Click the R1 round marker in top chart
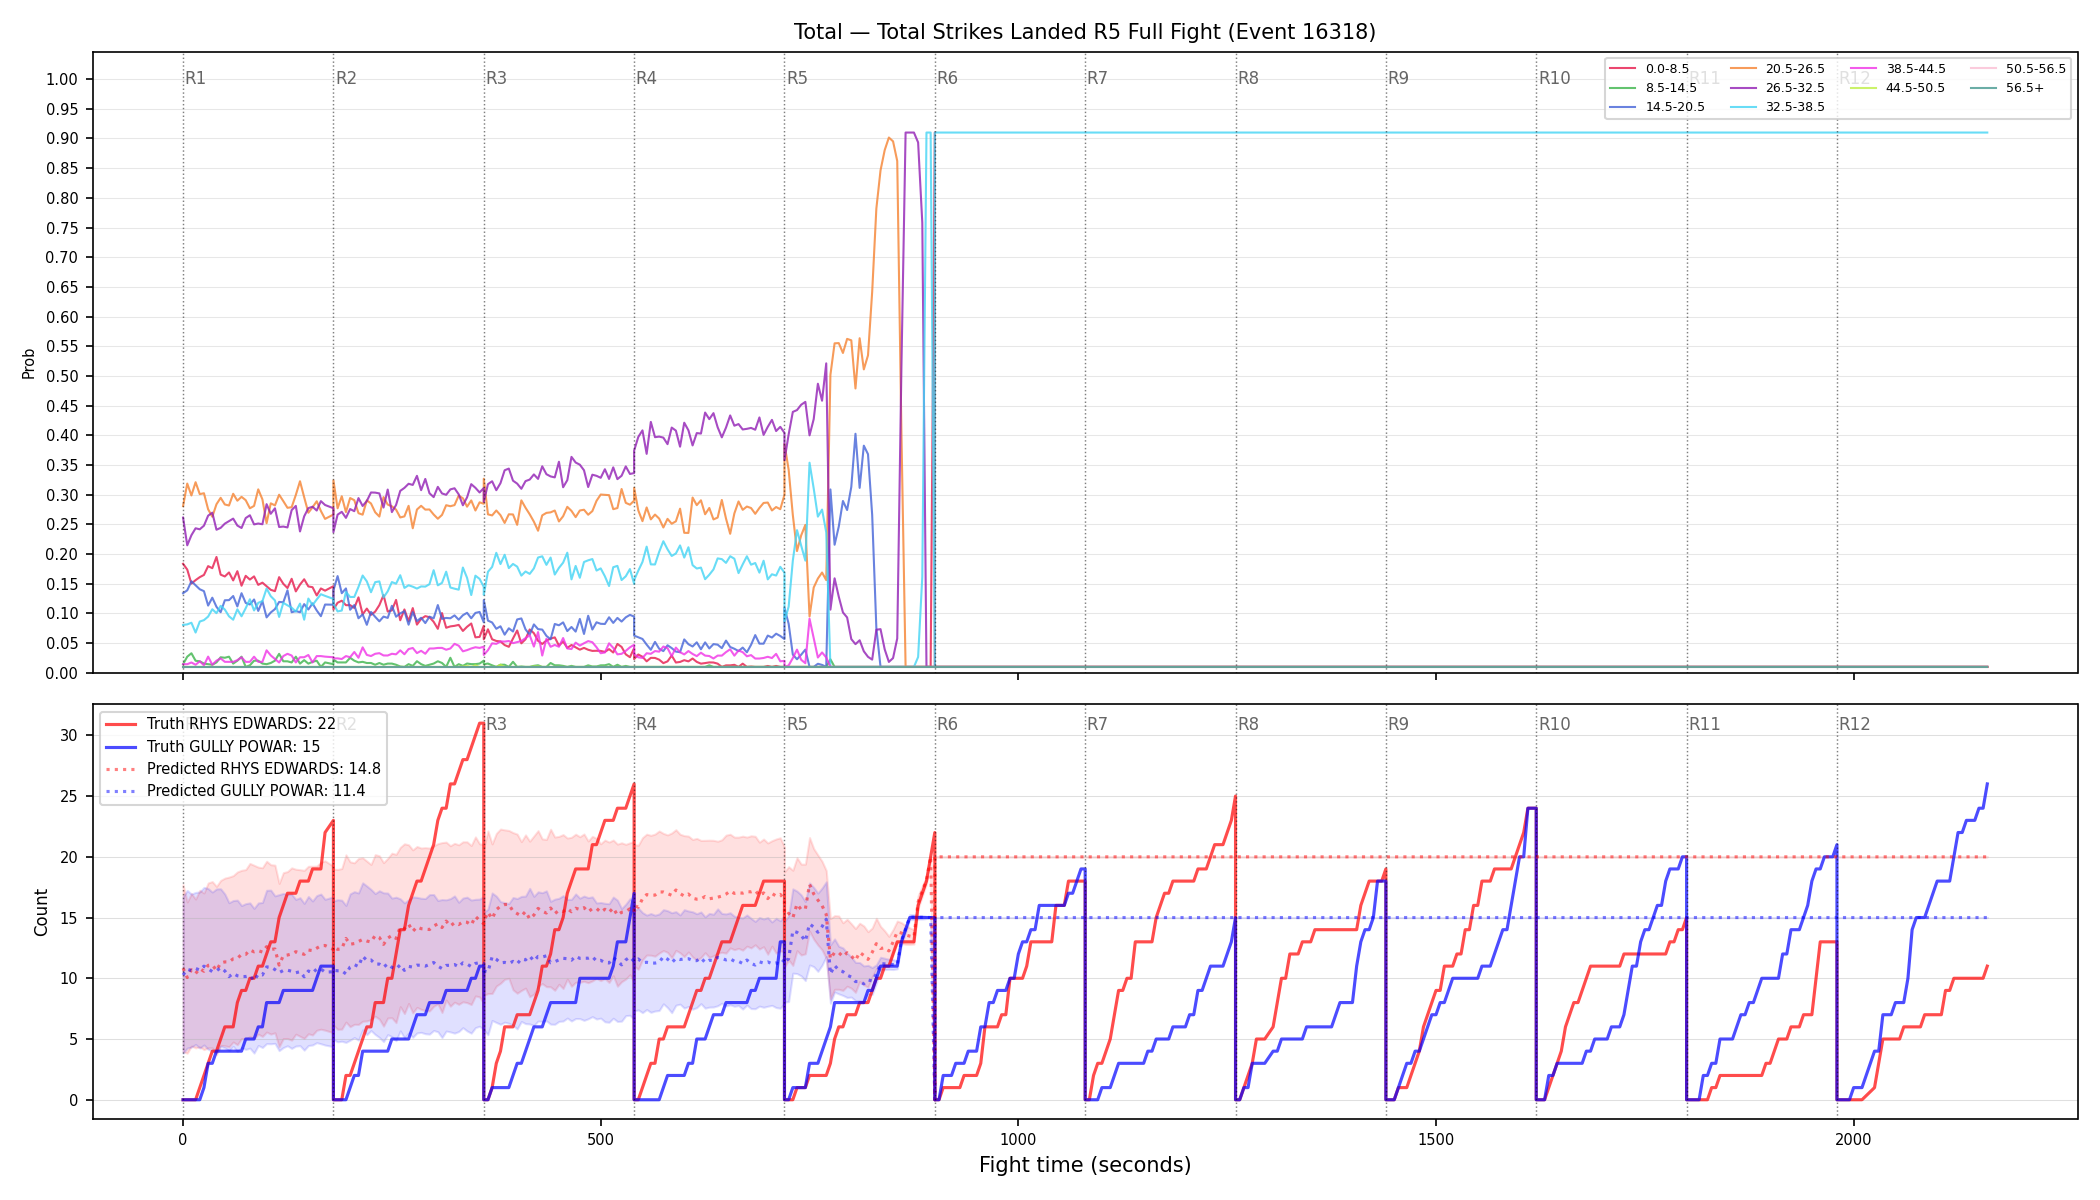This screenshot has height=1200, width=2100. pos(195,78)
